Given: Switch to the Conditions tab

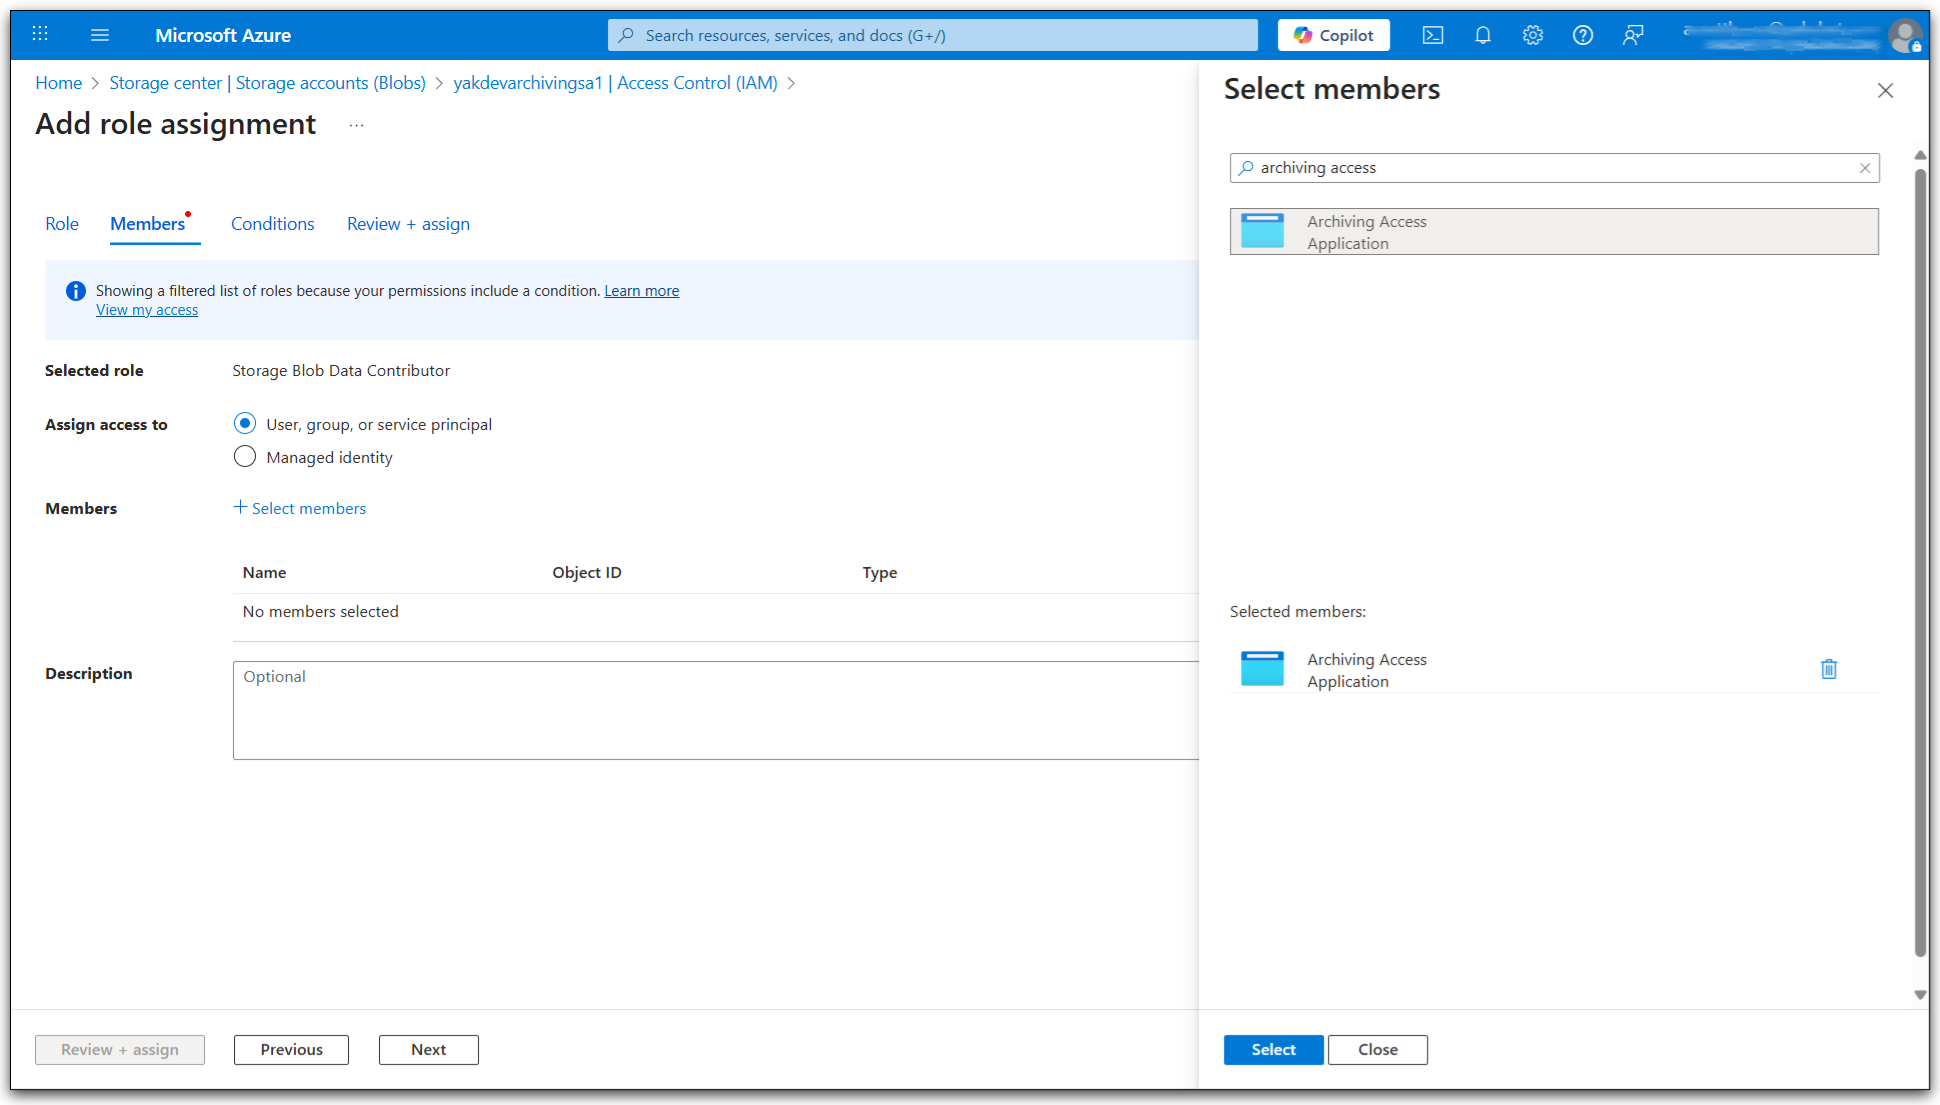Looking at the screenshot, I should pos(272,224).
